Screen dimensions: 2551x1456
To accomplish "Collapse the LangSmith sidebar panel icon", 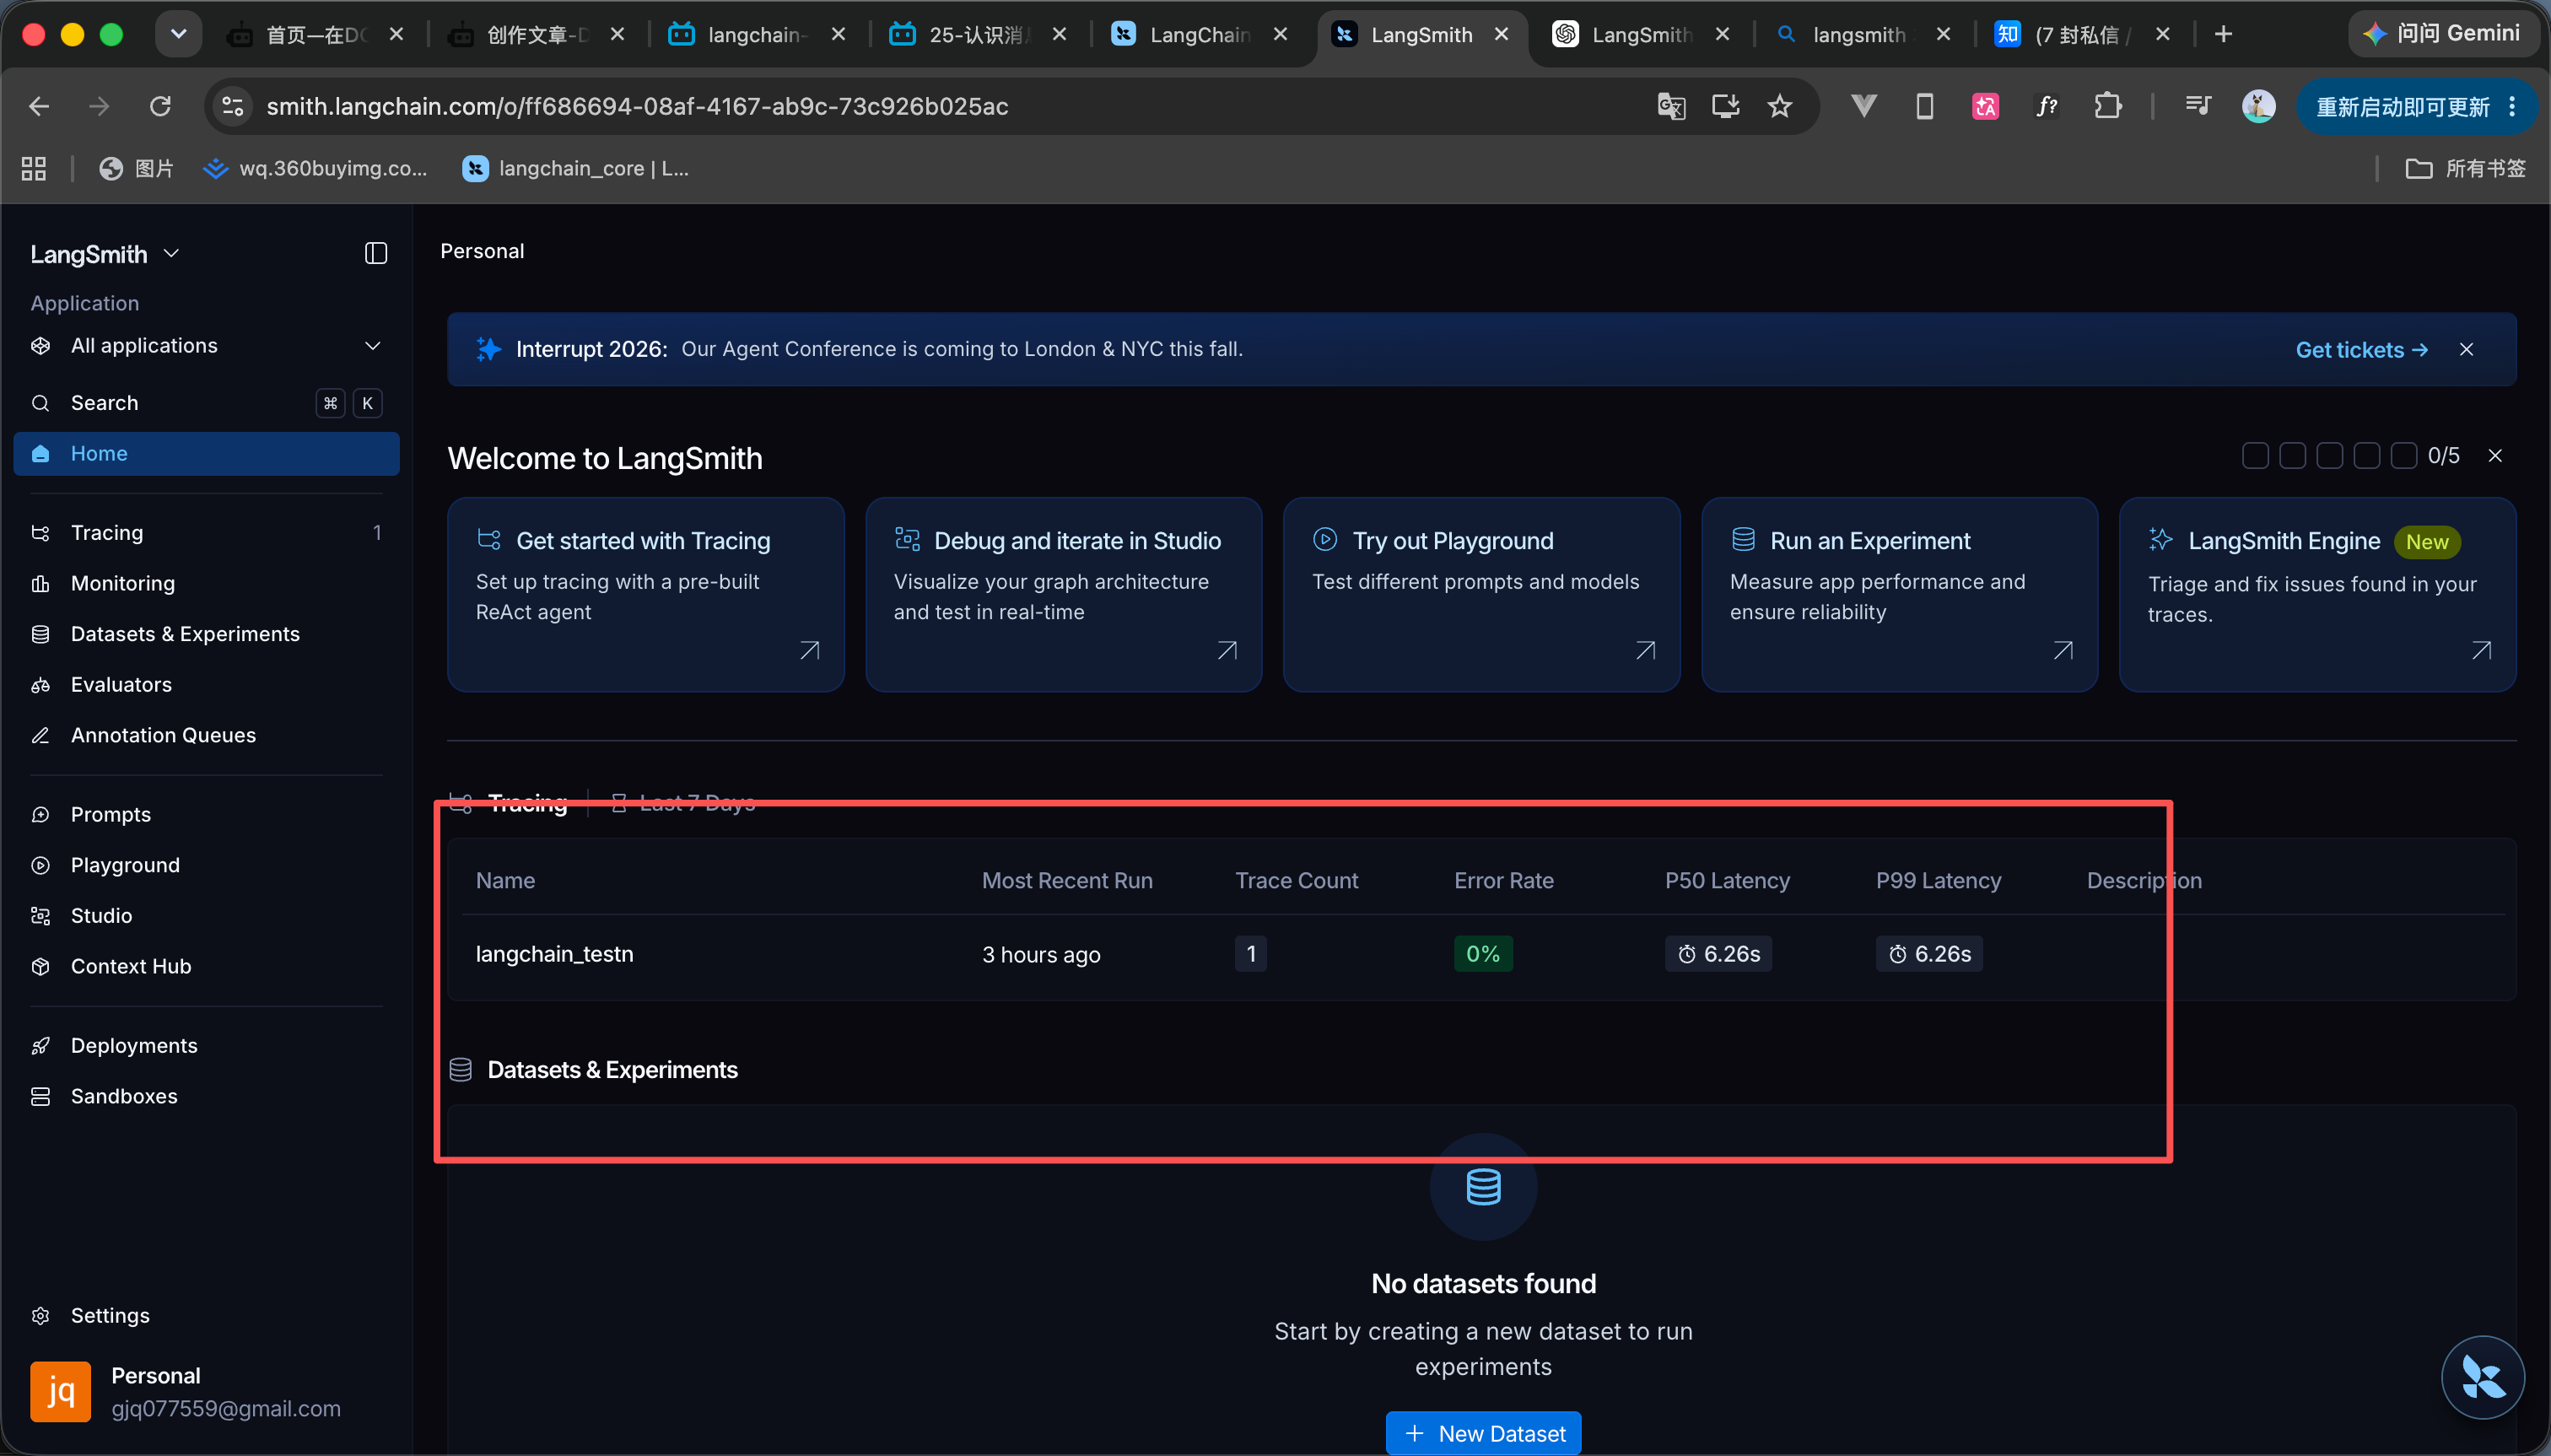I will [376, 253].
